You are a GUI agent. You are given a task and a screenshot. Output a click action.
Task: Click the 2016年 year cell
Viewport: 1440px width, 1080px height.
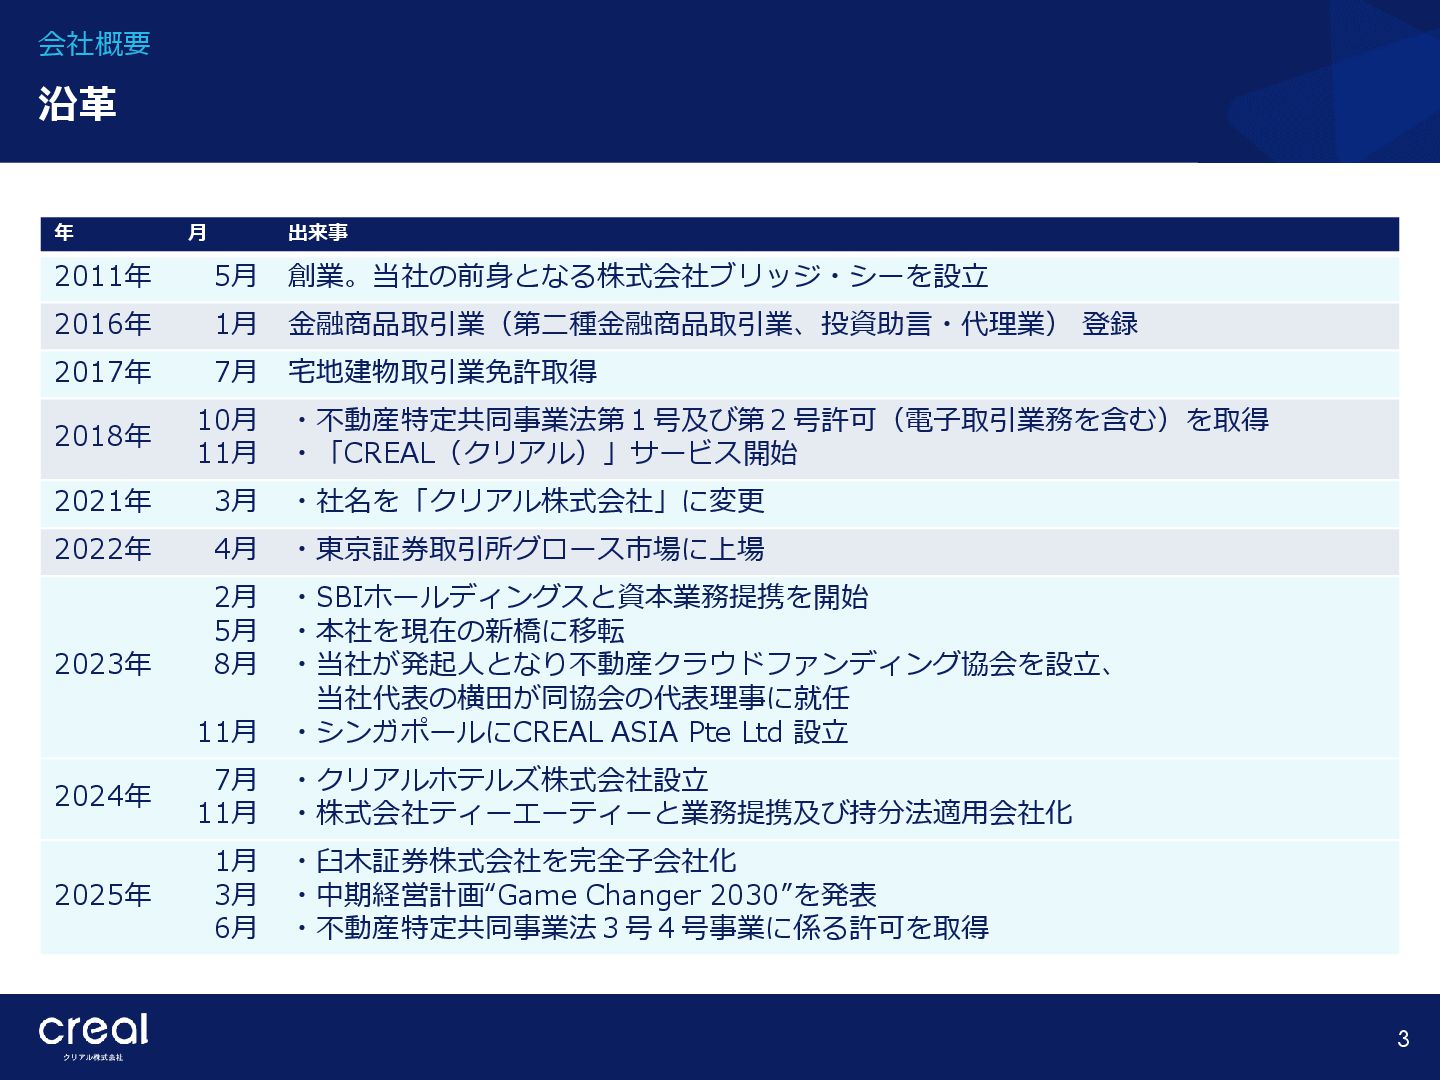coord(103,324)
